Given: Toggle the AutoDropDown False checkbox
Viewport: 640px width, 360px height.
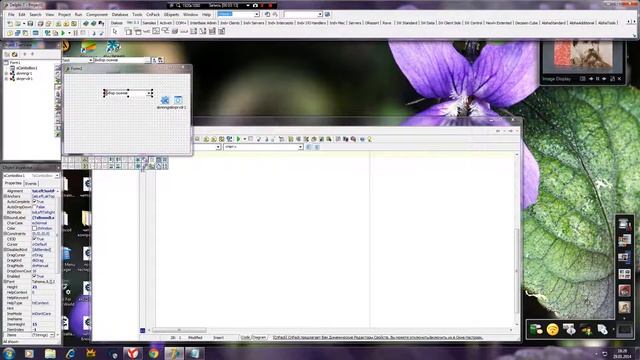Looking at the screenshot, I should point(35,207).
